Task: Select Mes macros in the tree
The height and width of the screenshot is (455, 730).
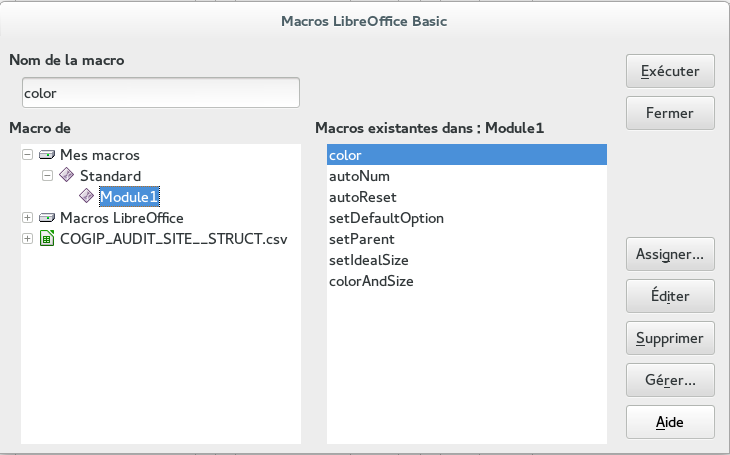Action: click(x=100, y=155)
